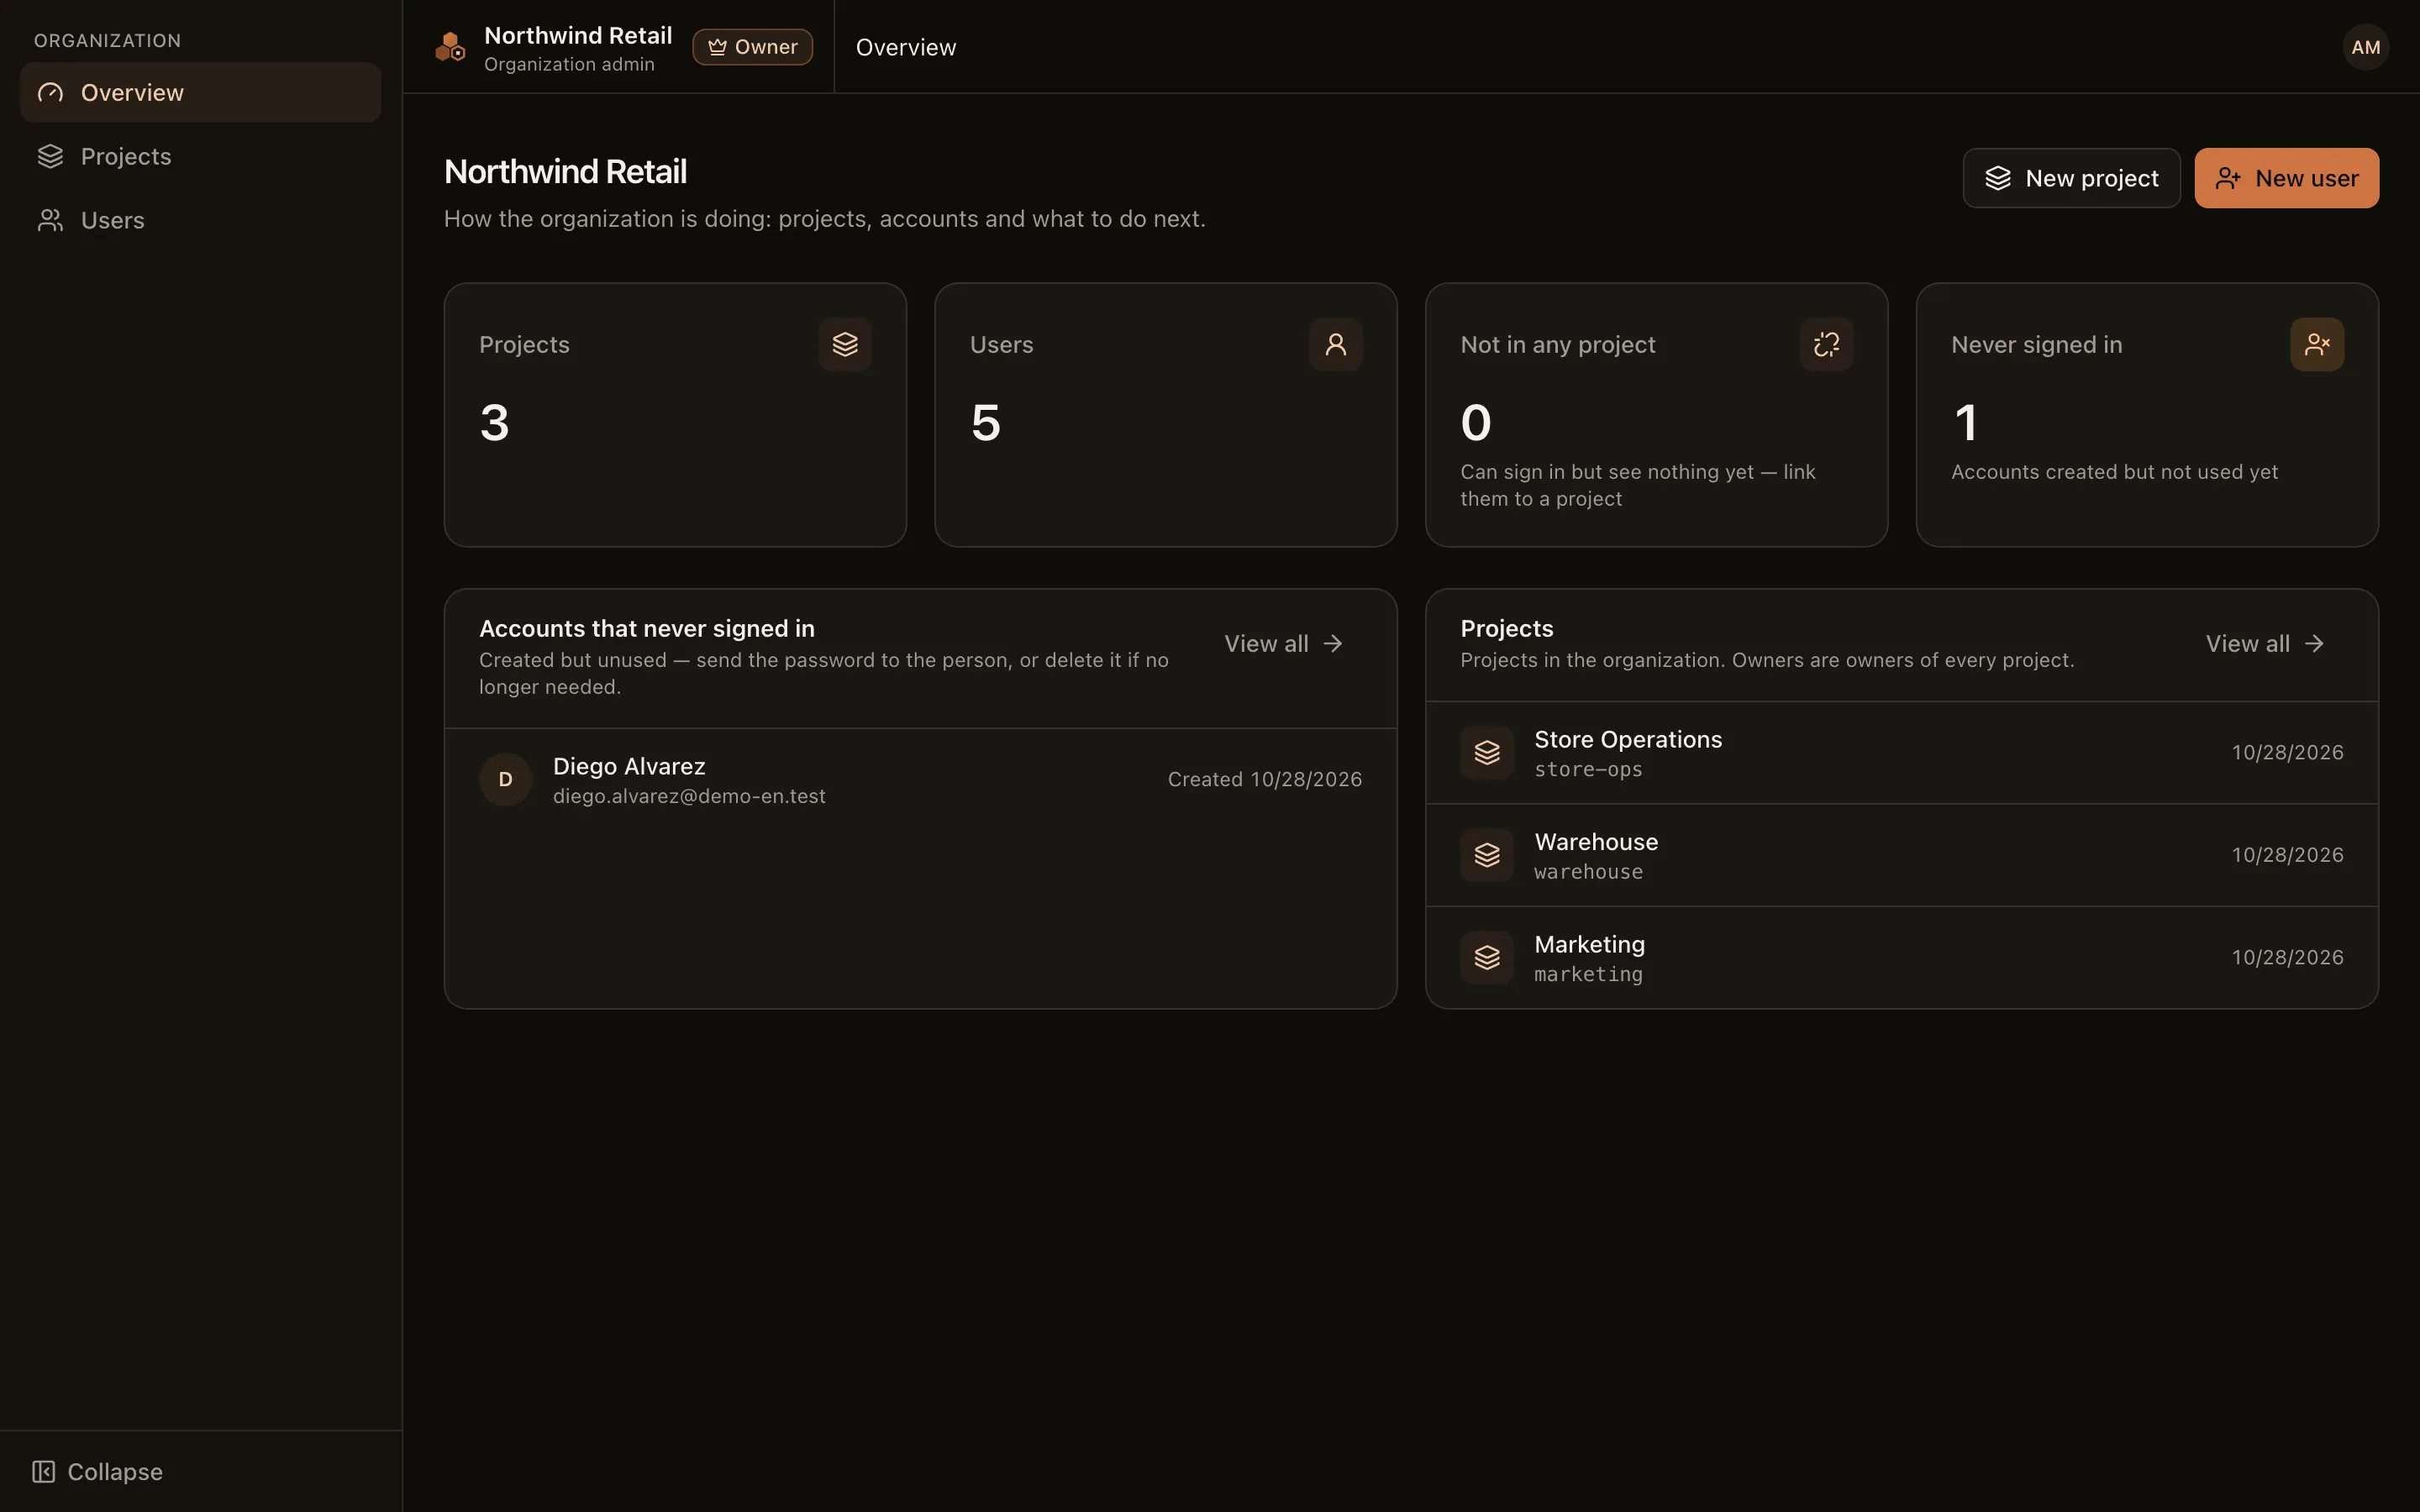The width and height of the screenshot is (2420, 1512).
Task: Click the Collapse panel icon
Action: click(x=43, y=1471)
